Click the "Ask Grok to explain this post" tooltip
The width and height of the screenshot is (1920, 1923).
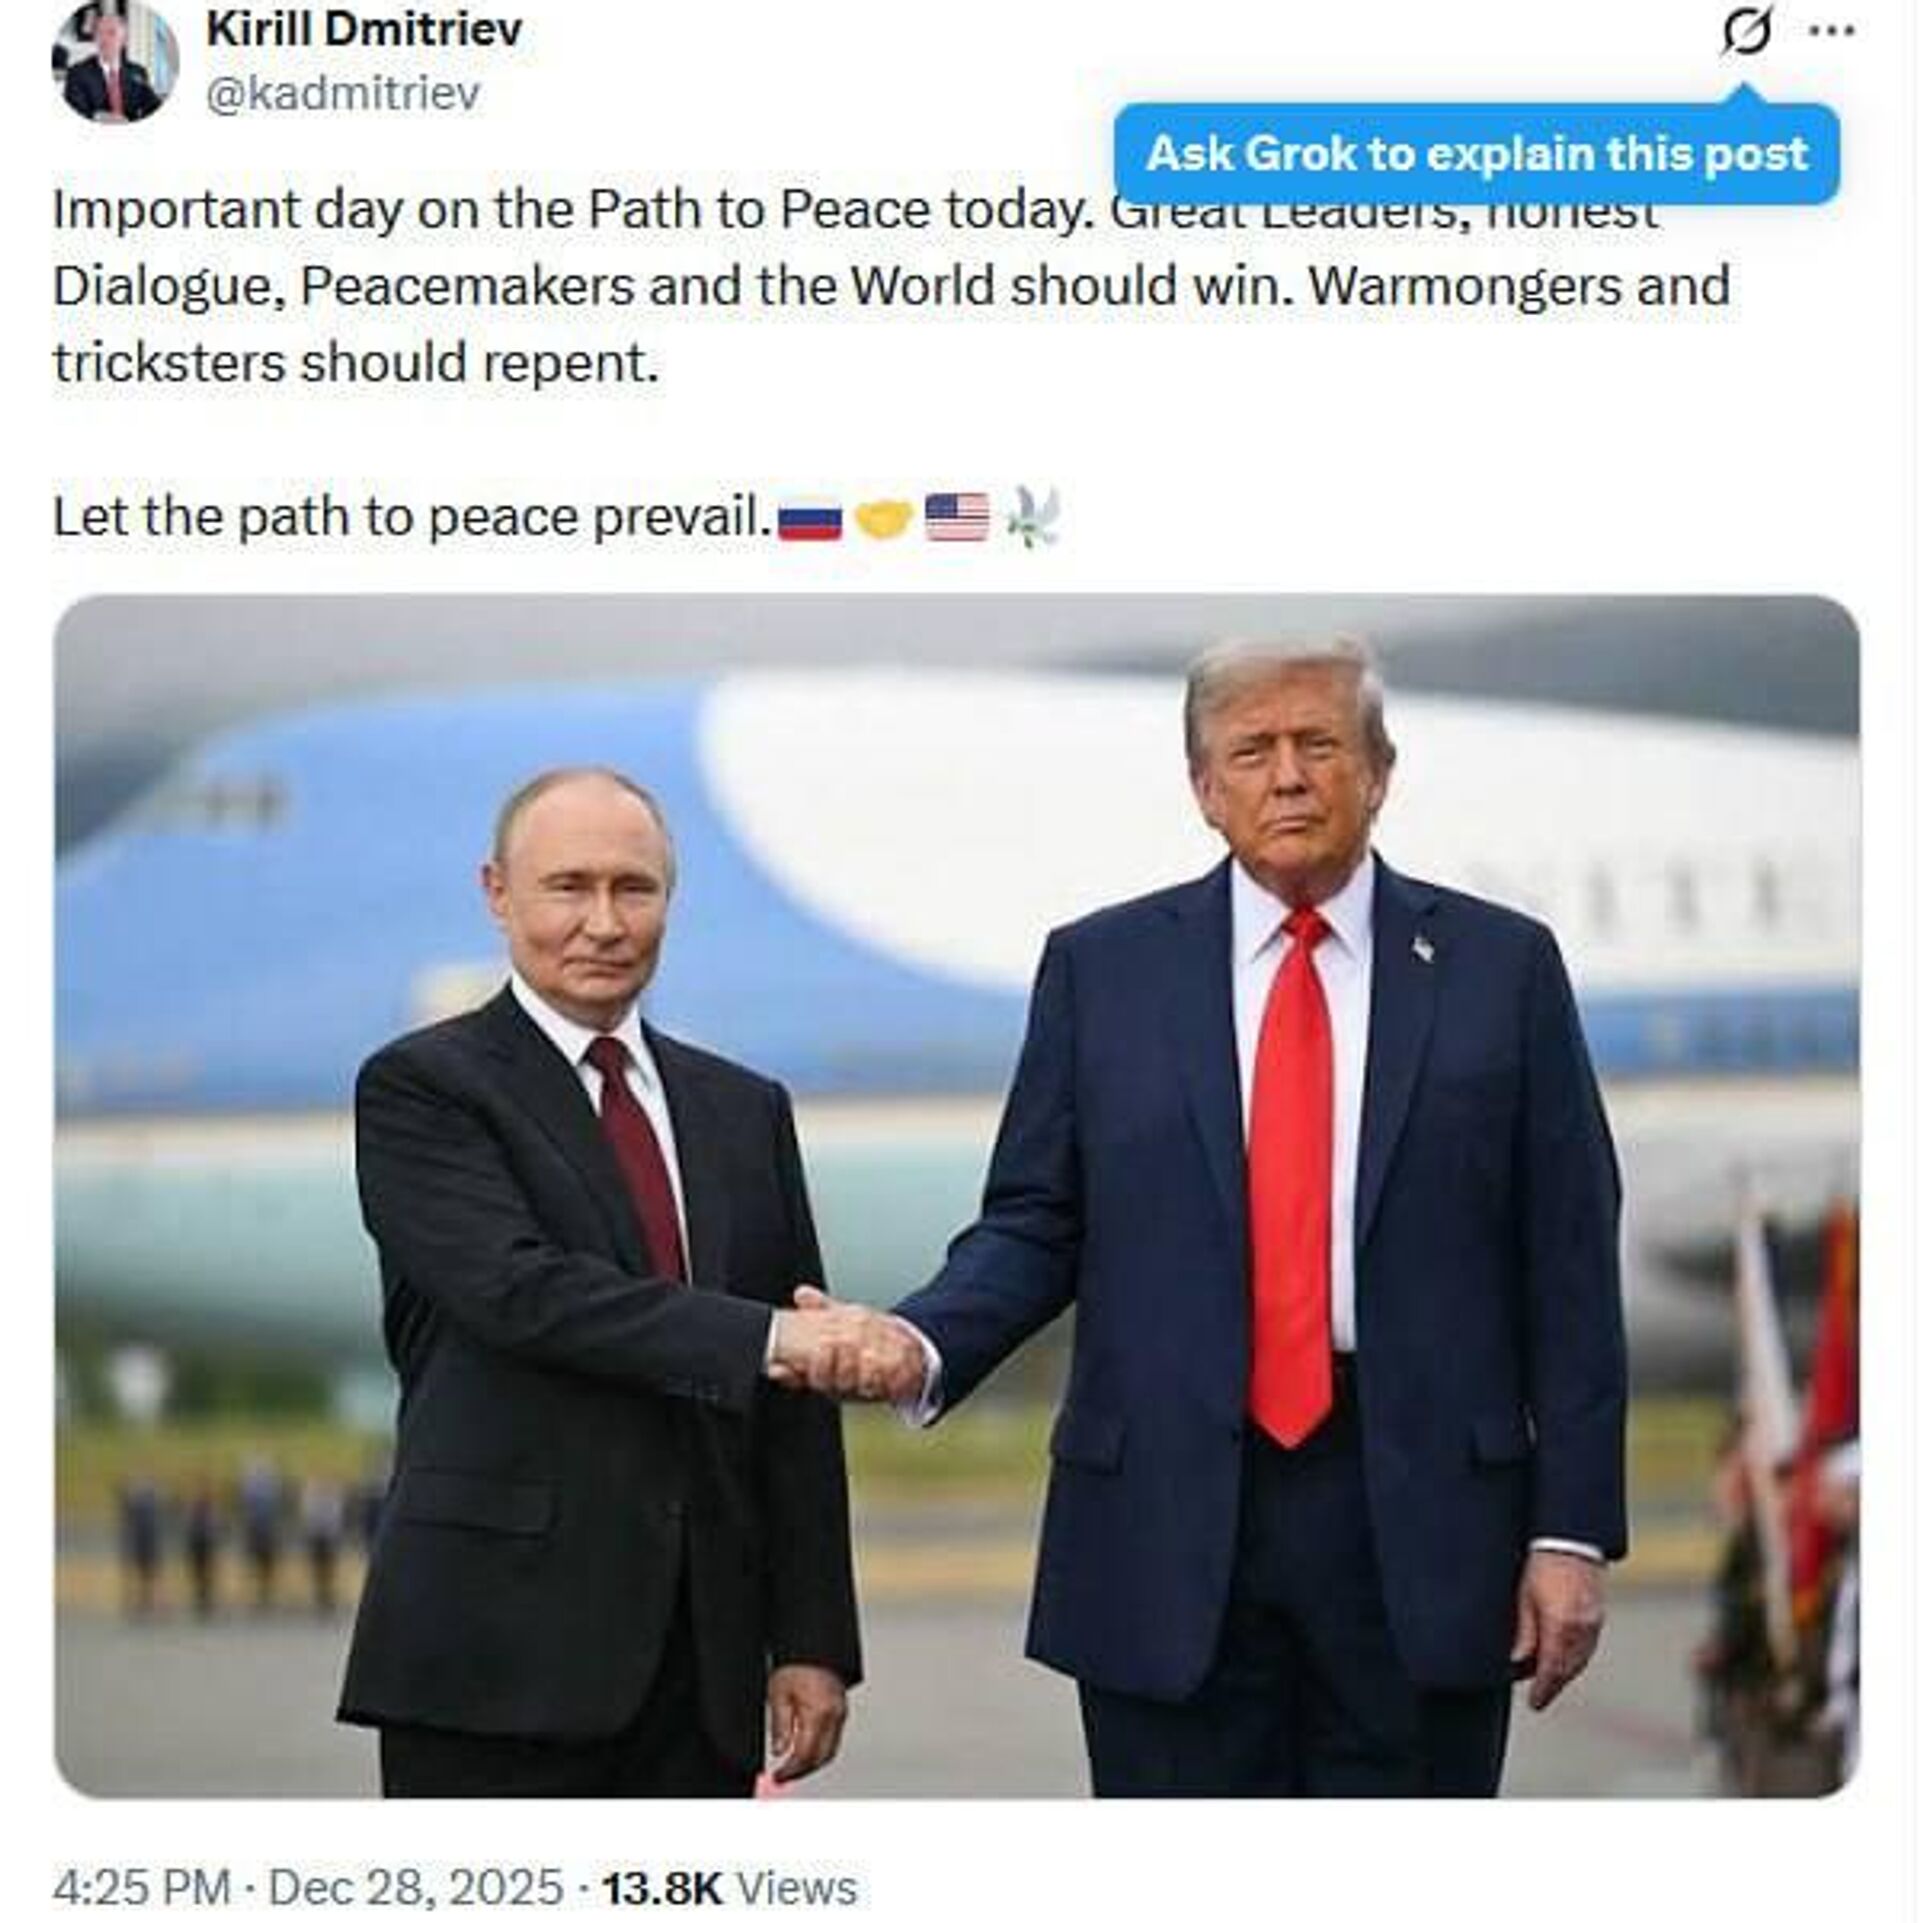tap(1477, 154)
